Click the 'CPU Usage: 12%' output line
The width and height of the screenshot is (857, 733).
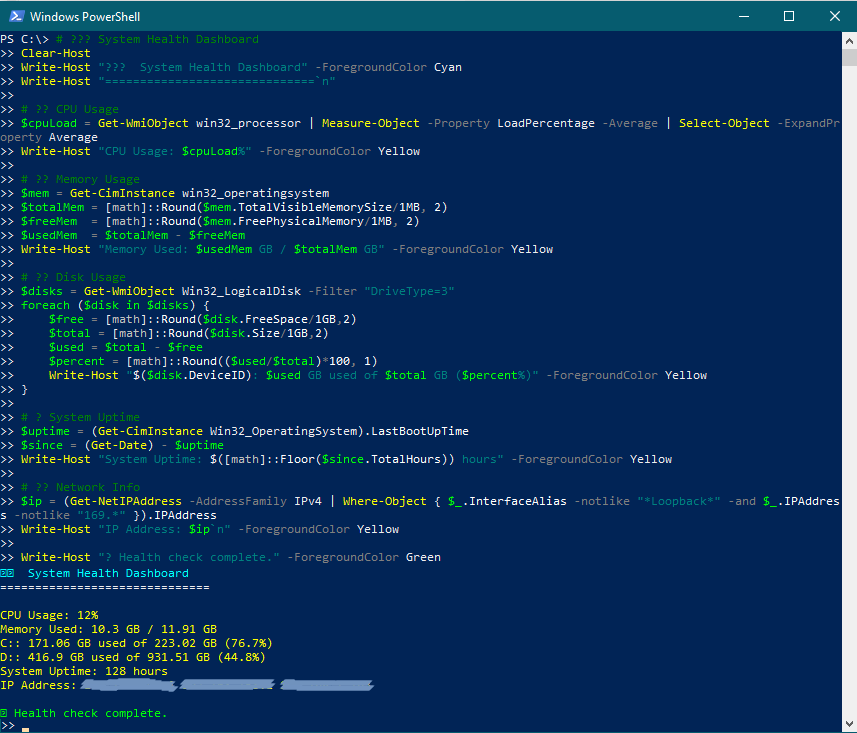[x=49, y=616]
